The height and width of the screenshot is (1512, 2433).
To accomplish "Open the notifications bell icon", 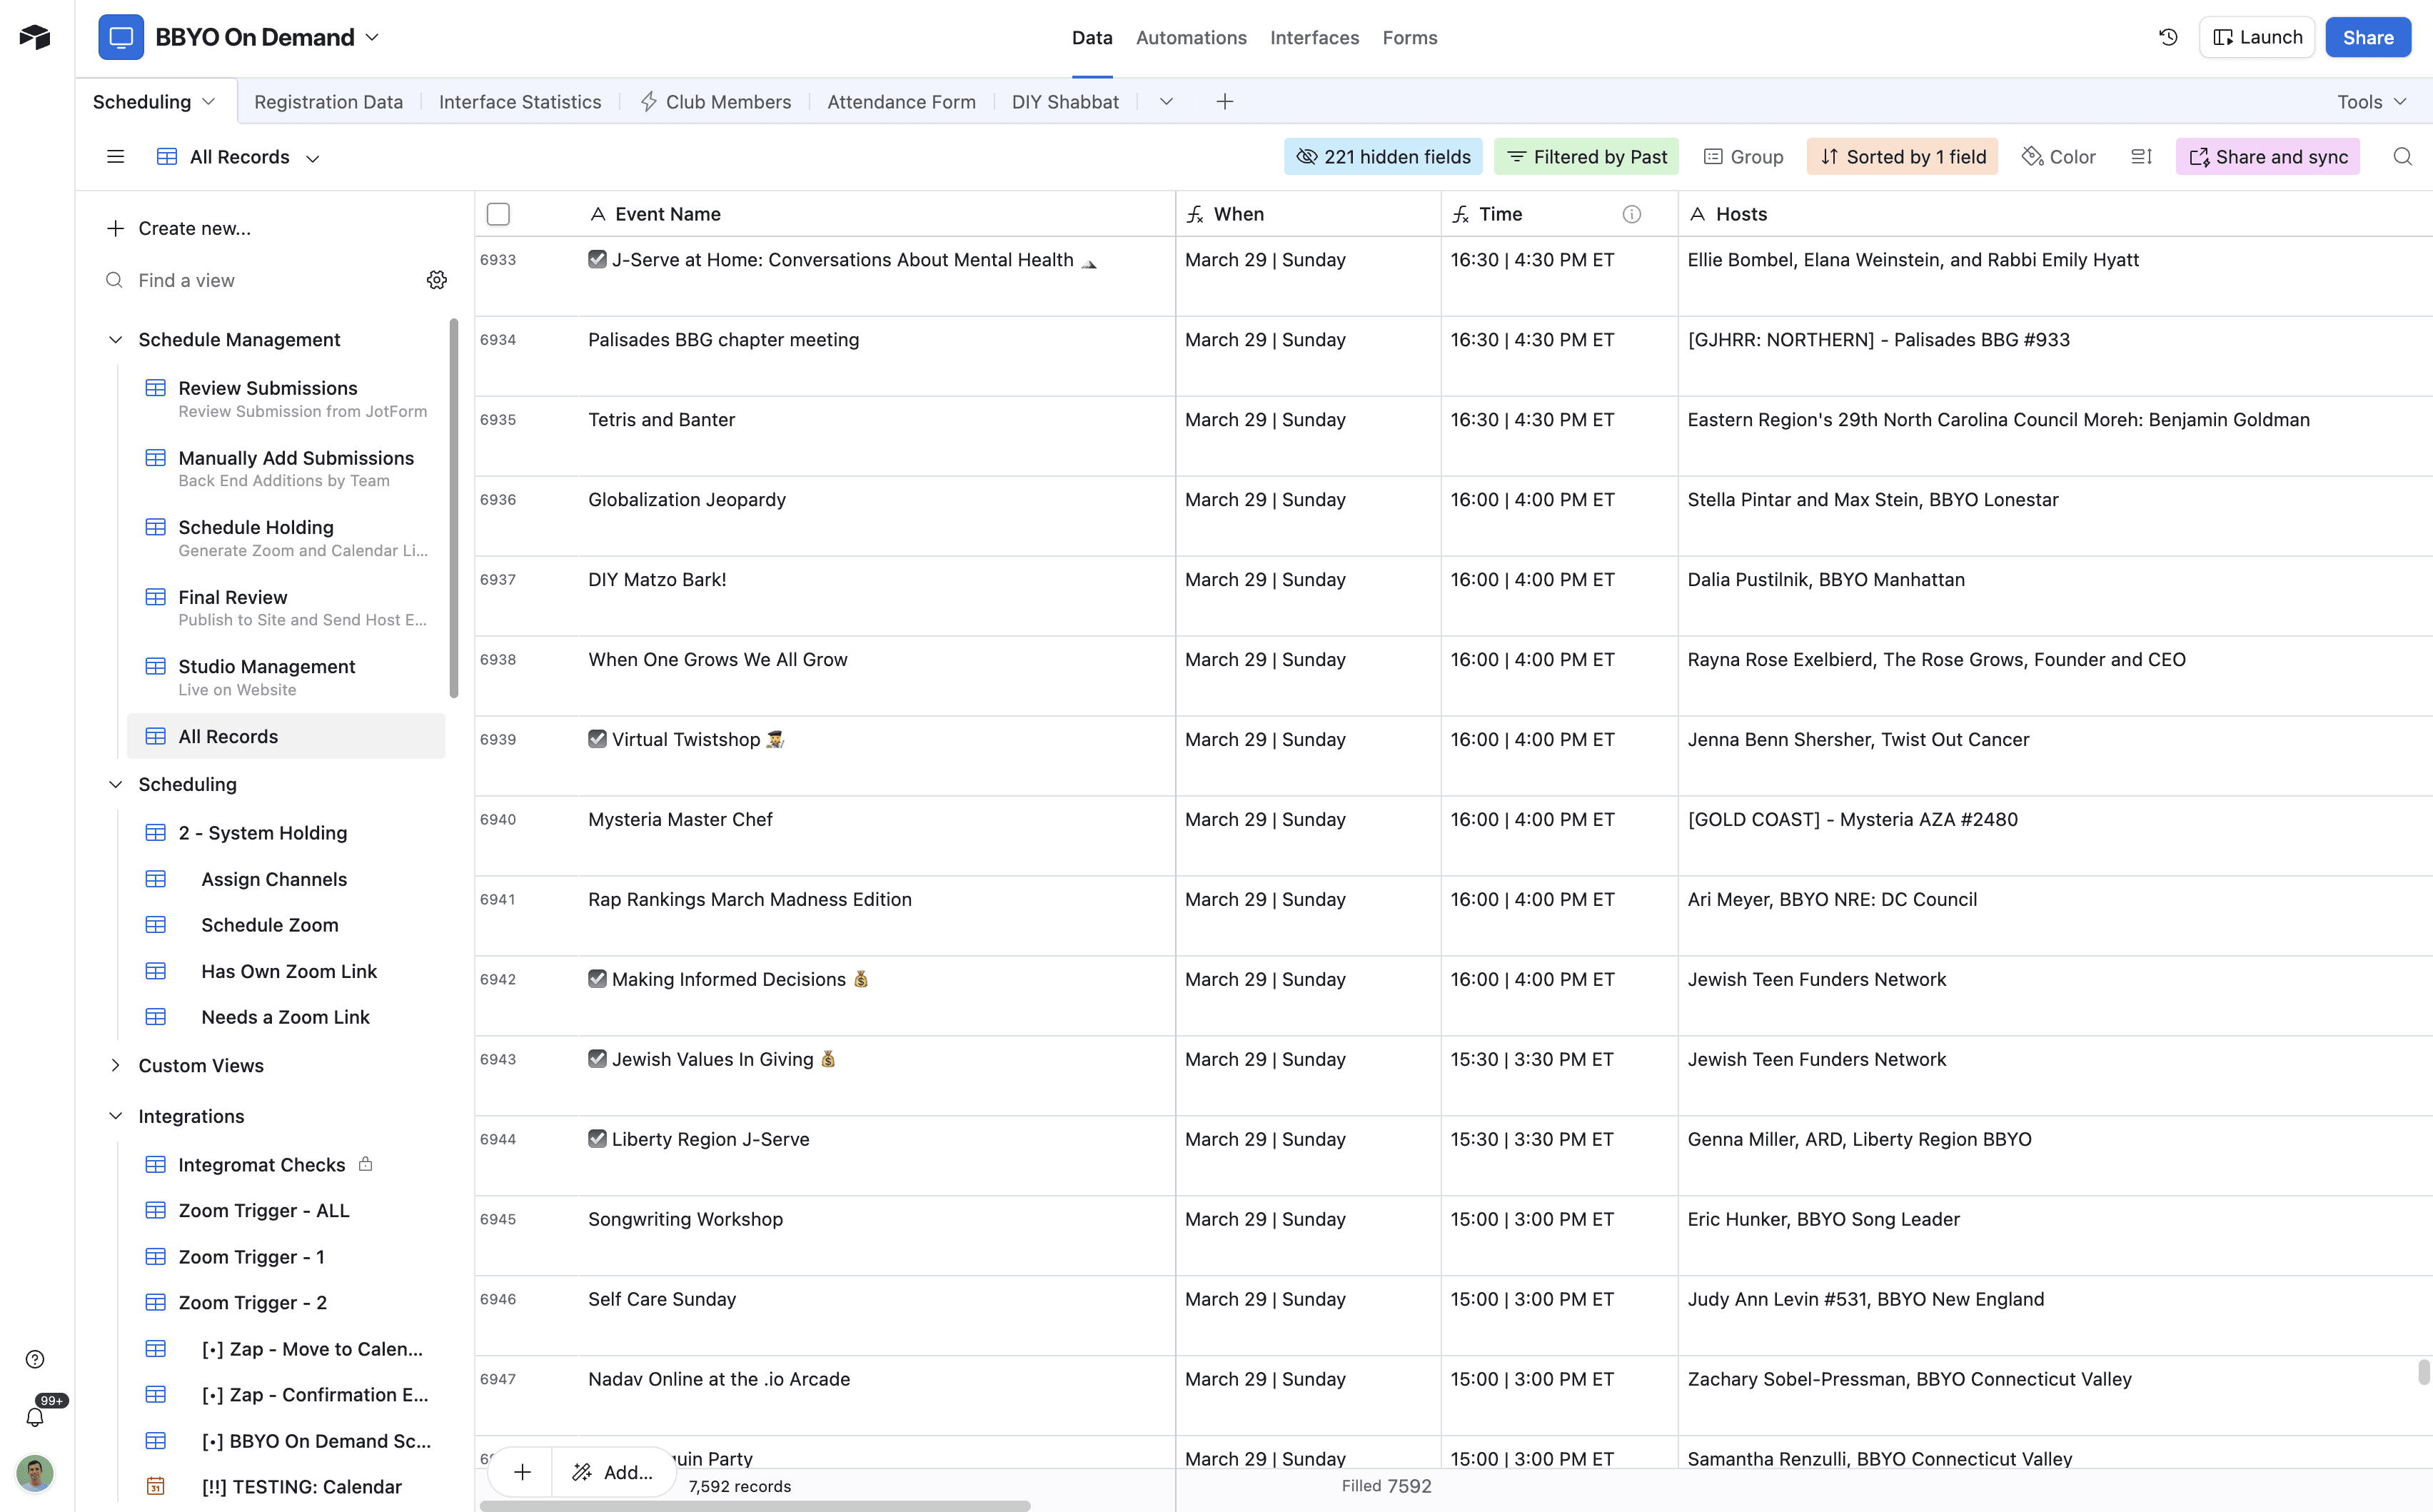I will [x=35, y=1417].
